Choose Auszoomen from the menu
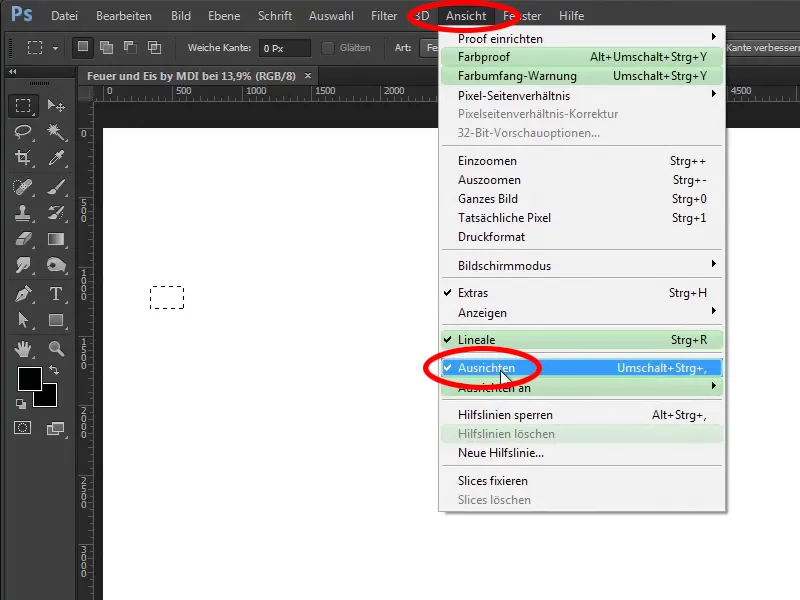This screenshot has width=800, height=600. (582, 180)
